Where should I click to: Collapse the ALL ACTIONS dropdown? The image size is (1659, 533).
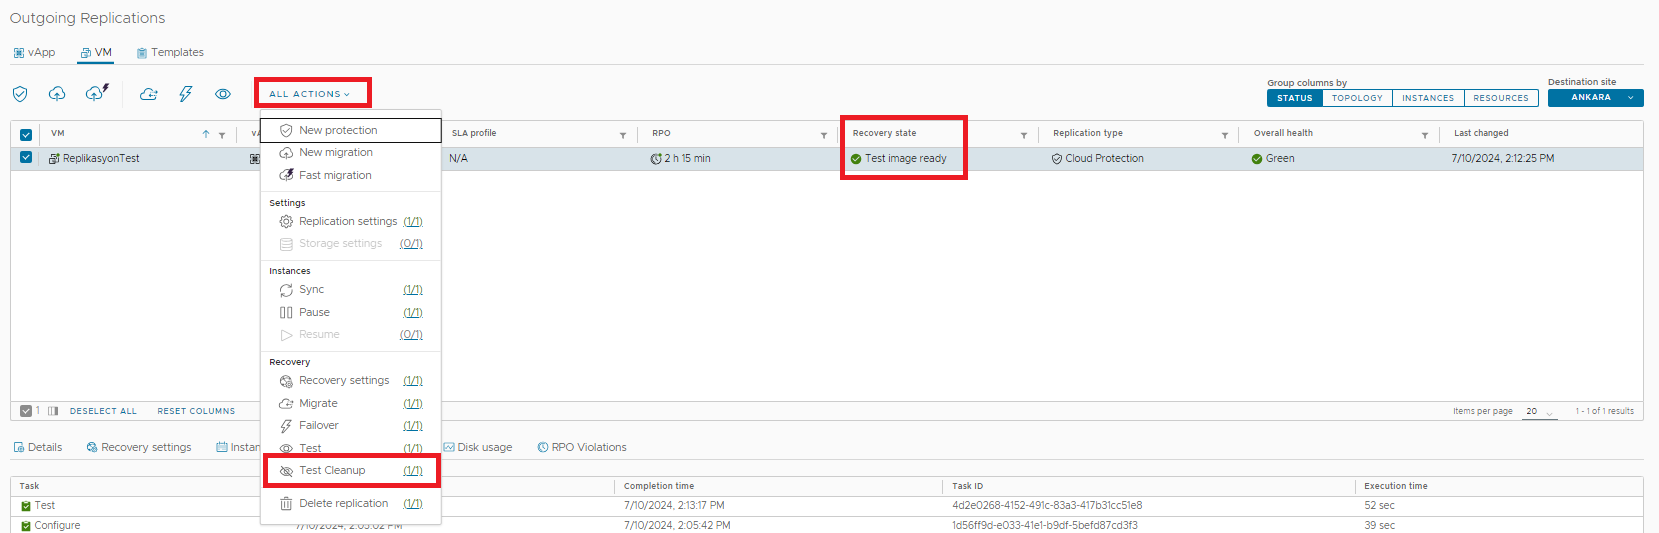pyautogui.click(x=310, y=94)
